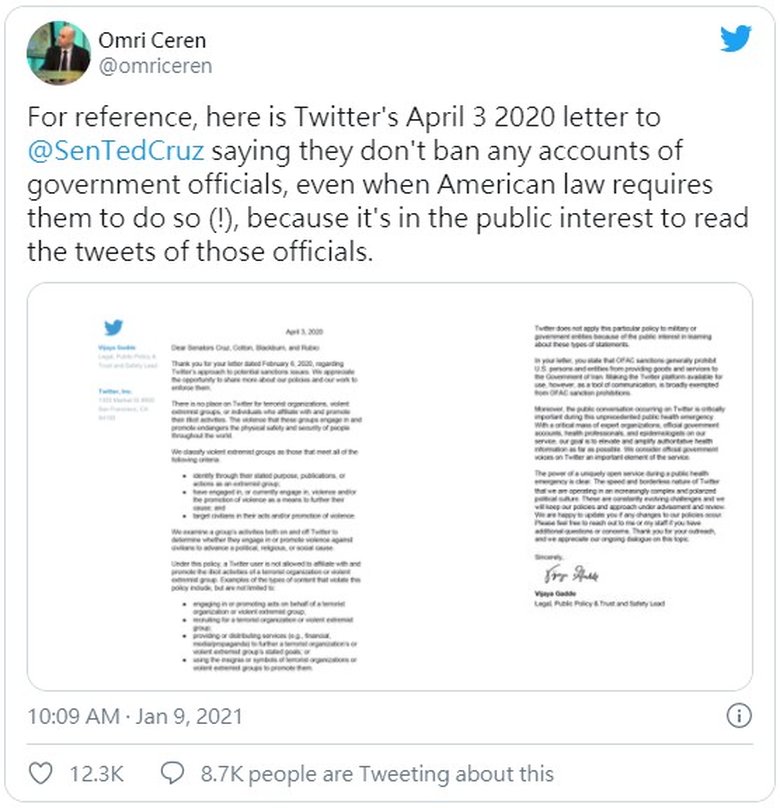This screenshot has width=780, height=808.
Task: Click the Twitter bird logo in the corner
Action: click(736, 39)
